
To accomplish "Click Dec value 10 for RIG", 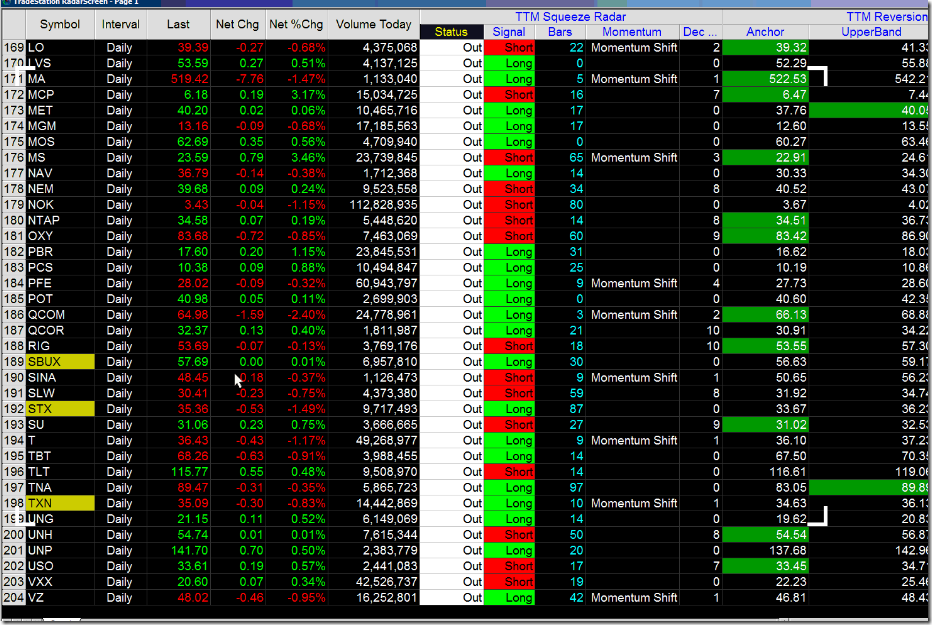I will 713,346.
